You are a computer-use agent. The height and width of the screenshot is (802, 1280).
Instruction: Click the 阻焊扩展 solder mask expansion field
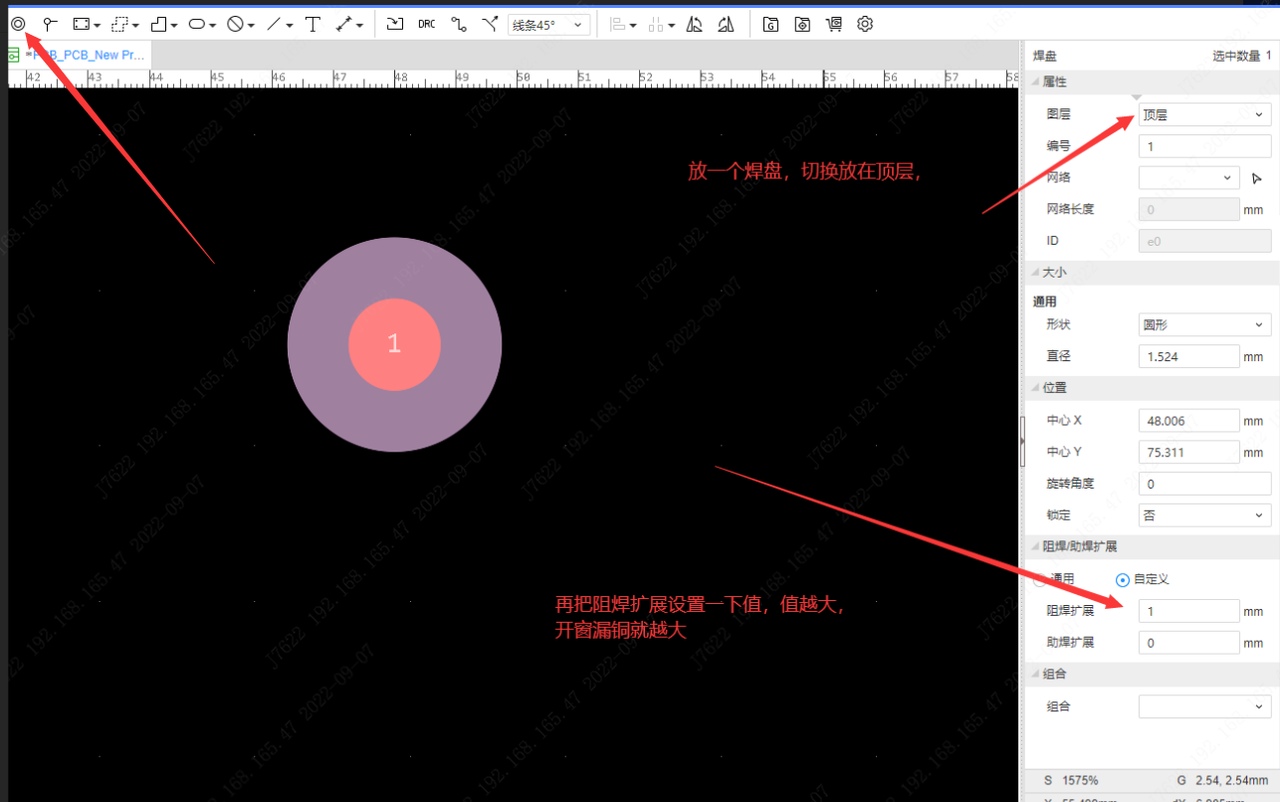[1189, 611]
